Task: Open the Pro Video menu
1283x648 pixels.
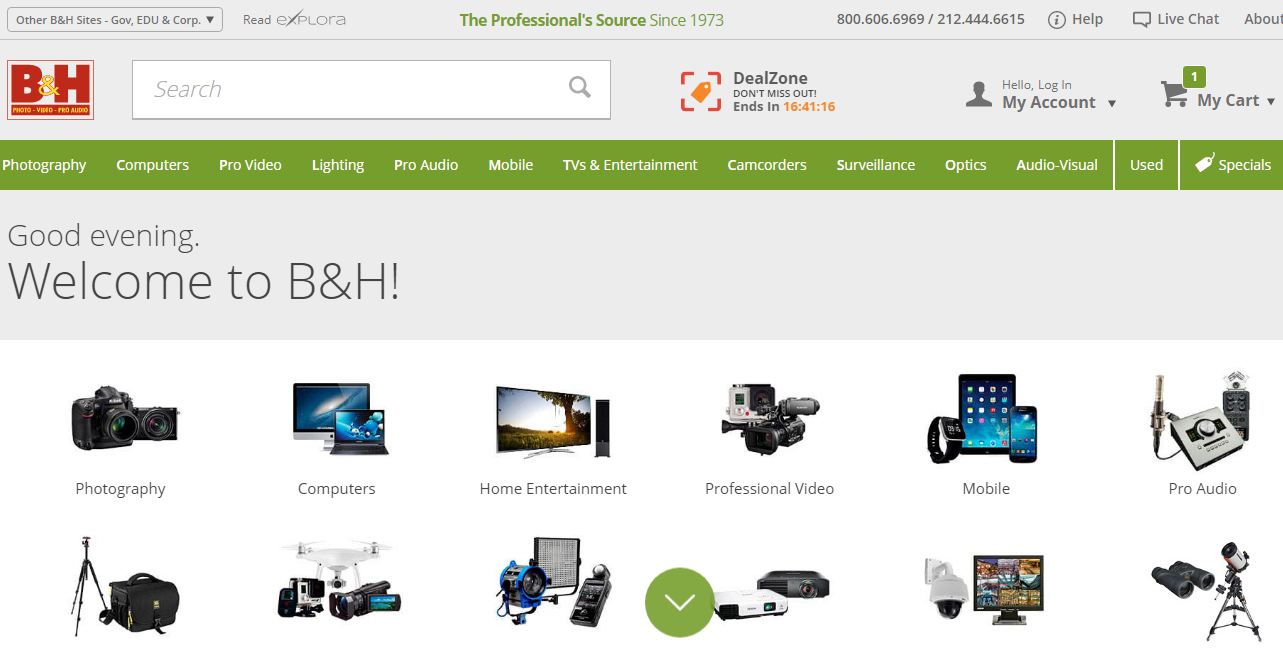Action: coord(250,165)
